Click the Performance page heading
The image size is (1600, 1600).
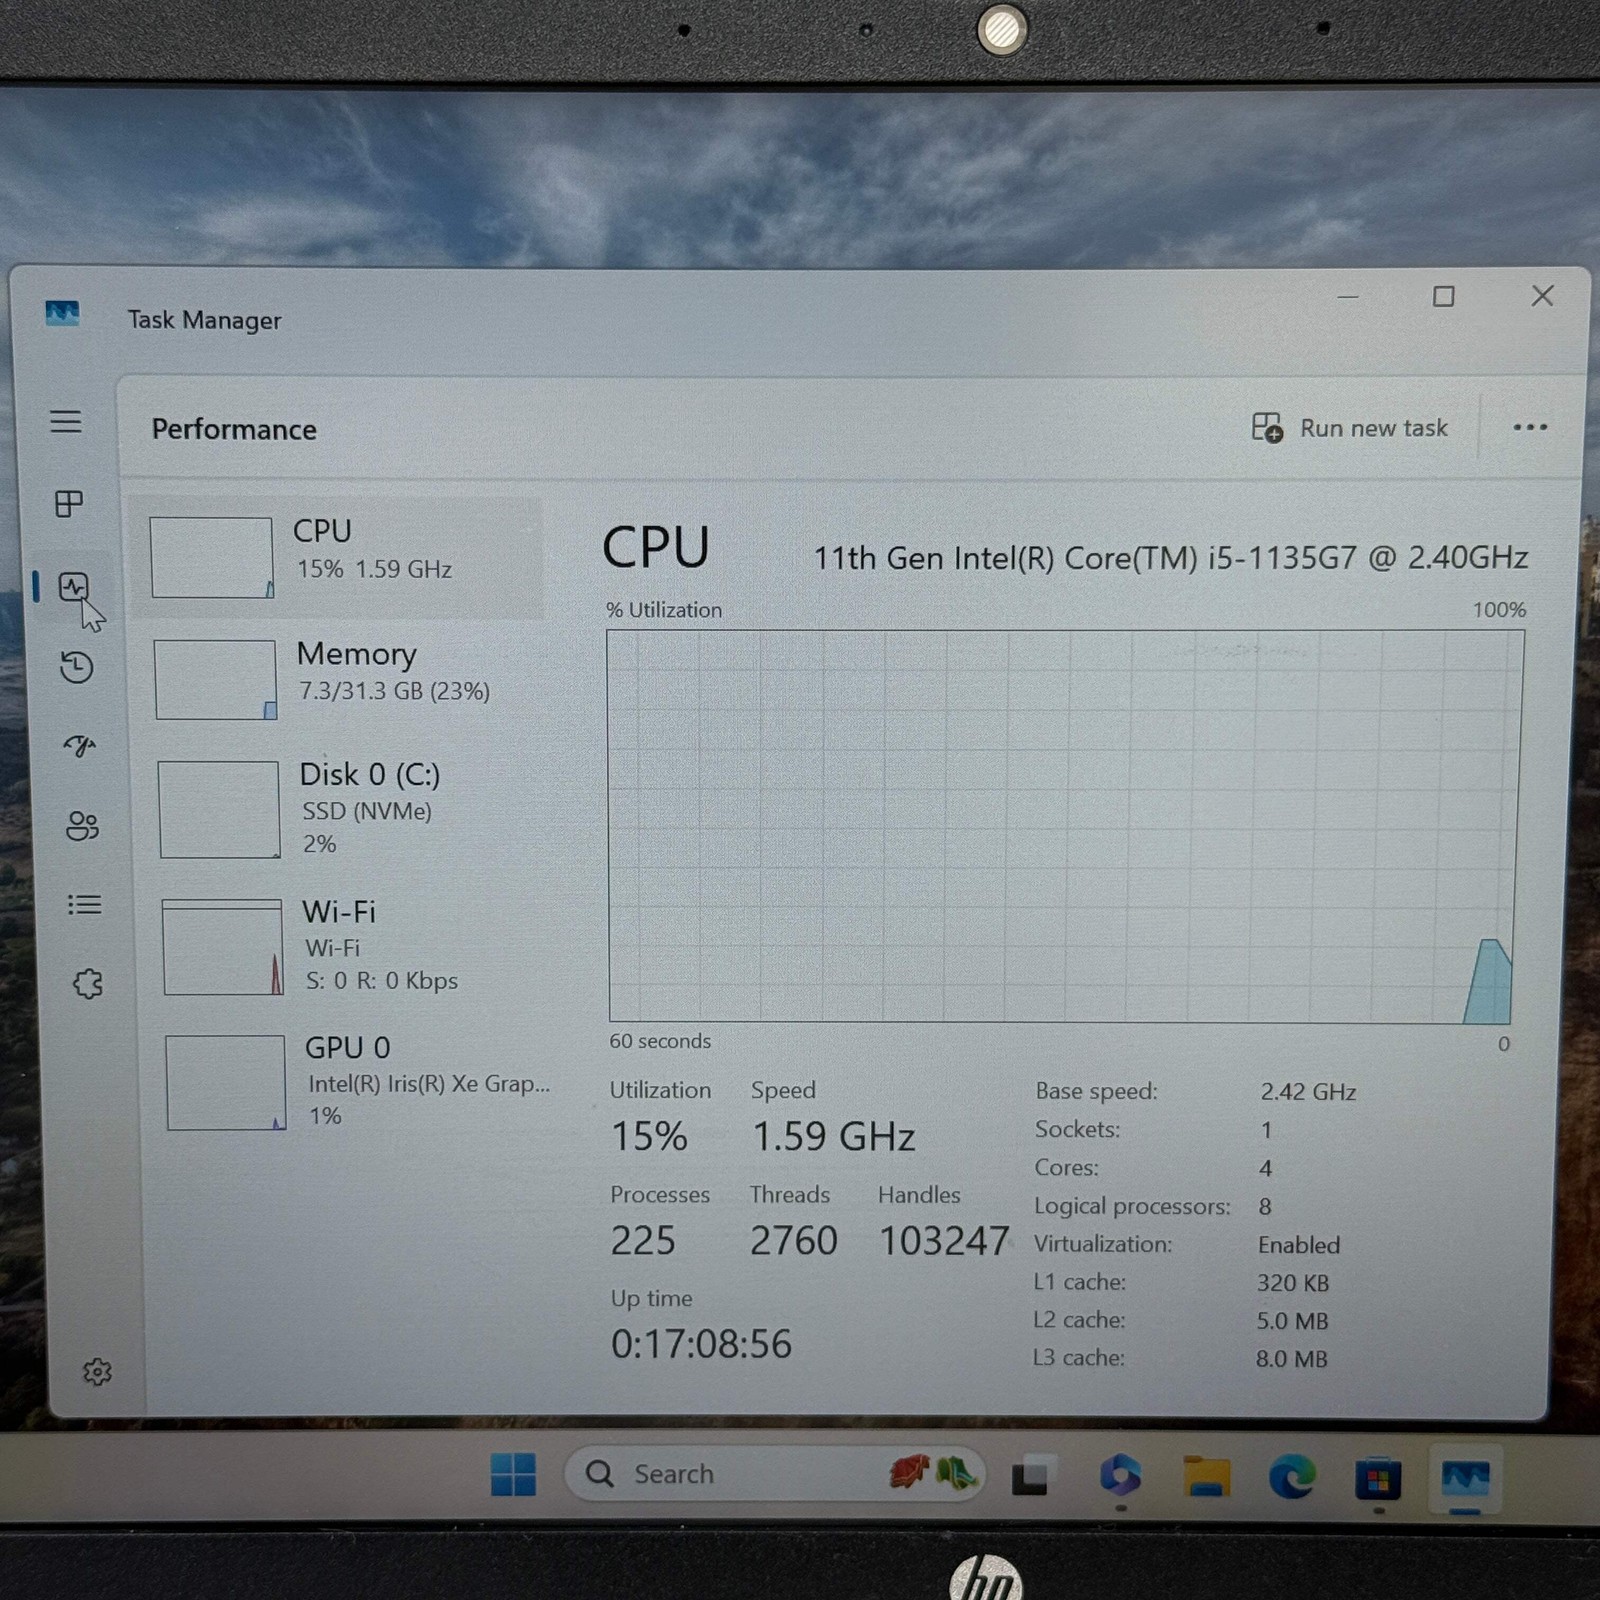[x=234, y=429]
